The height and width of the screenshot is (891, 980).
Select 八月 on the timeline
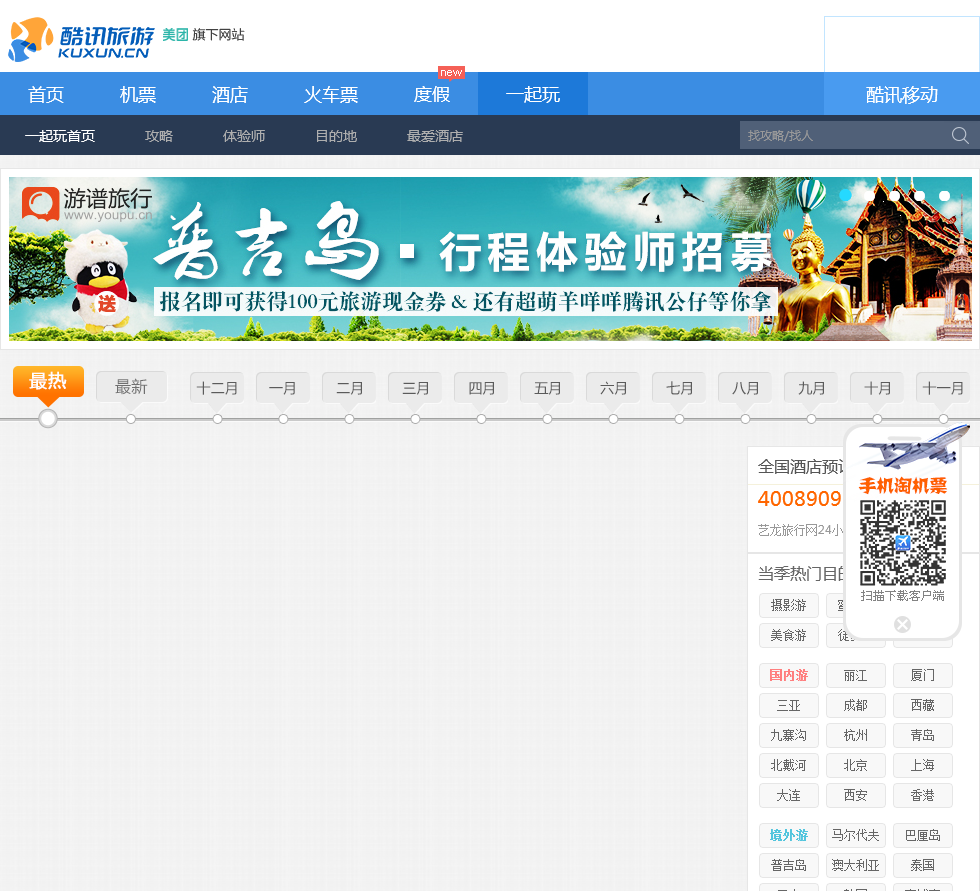[x=745, y=388]
